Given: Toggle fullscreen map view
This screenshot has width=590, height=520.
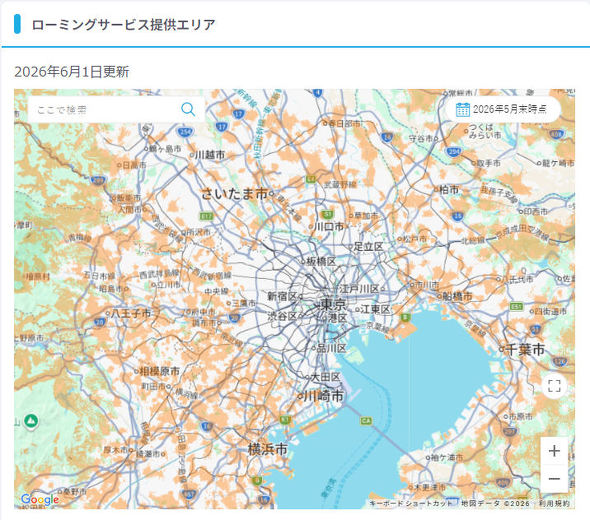Looking at the screenshot, I should [x=554, y=386].
